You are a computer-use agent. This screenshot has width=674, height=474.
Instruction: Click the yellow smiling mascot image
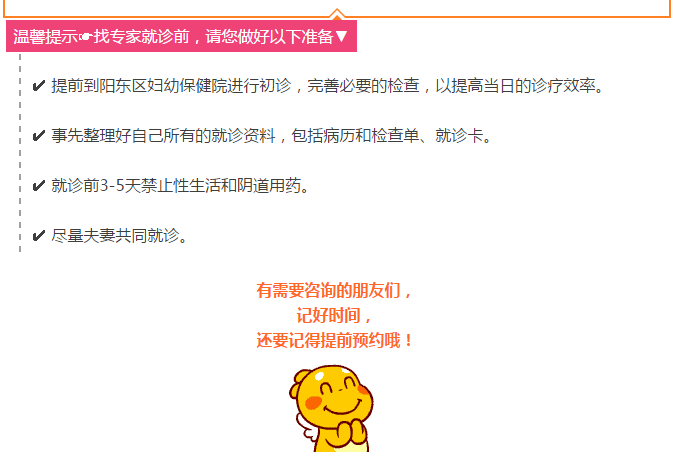pyautogui.click(x=331, y=408)
